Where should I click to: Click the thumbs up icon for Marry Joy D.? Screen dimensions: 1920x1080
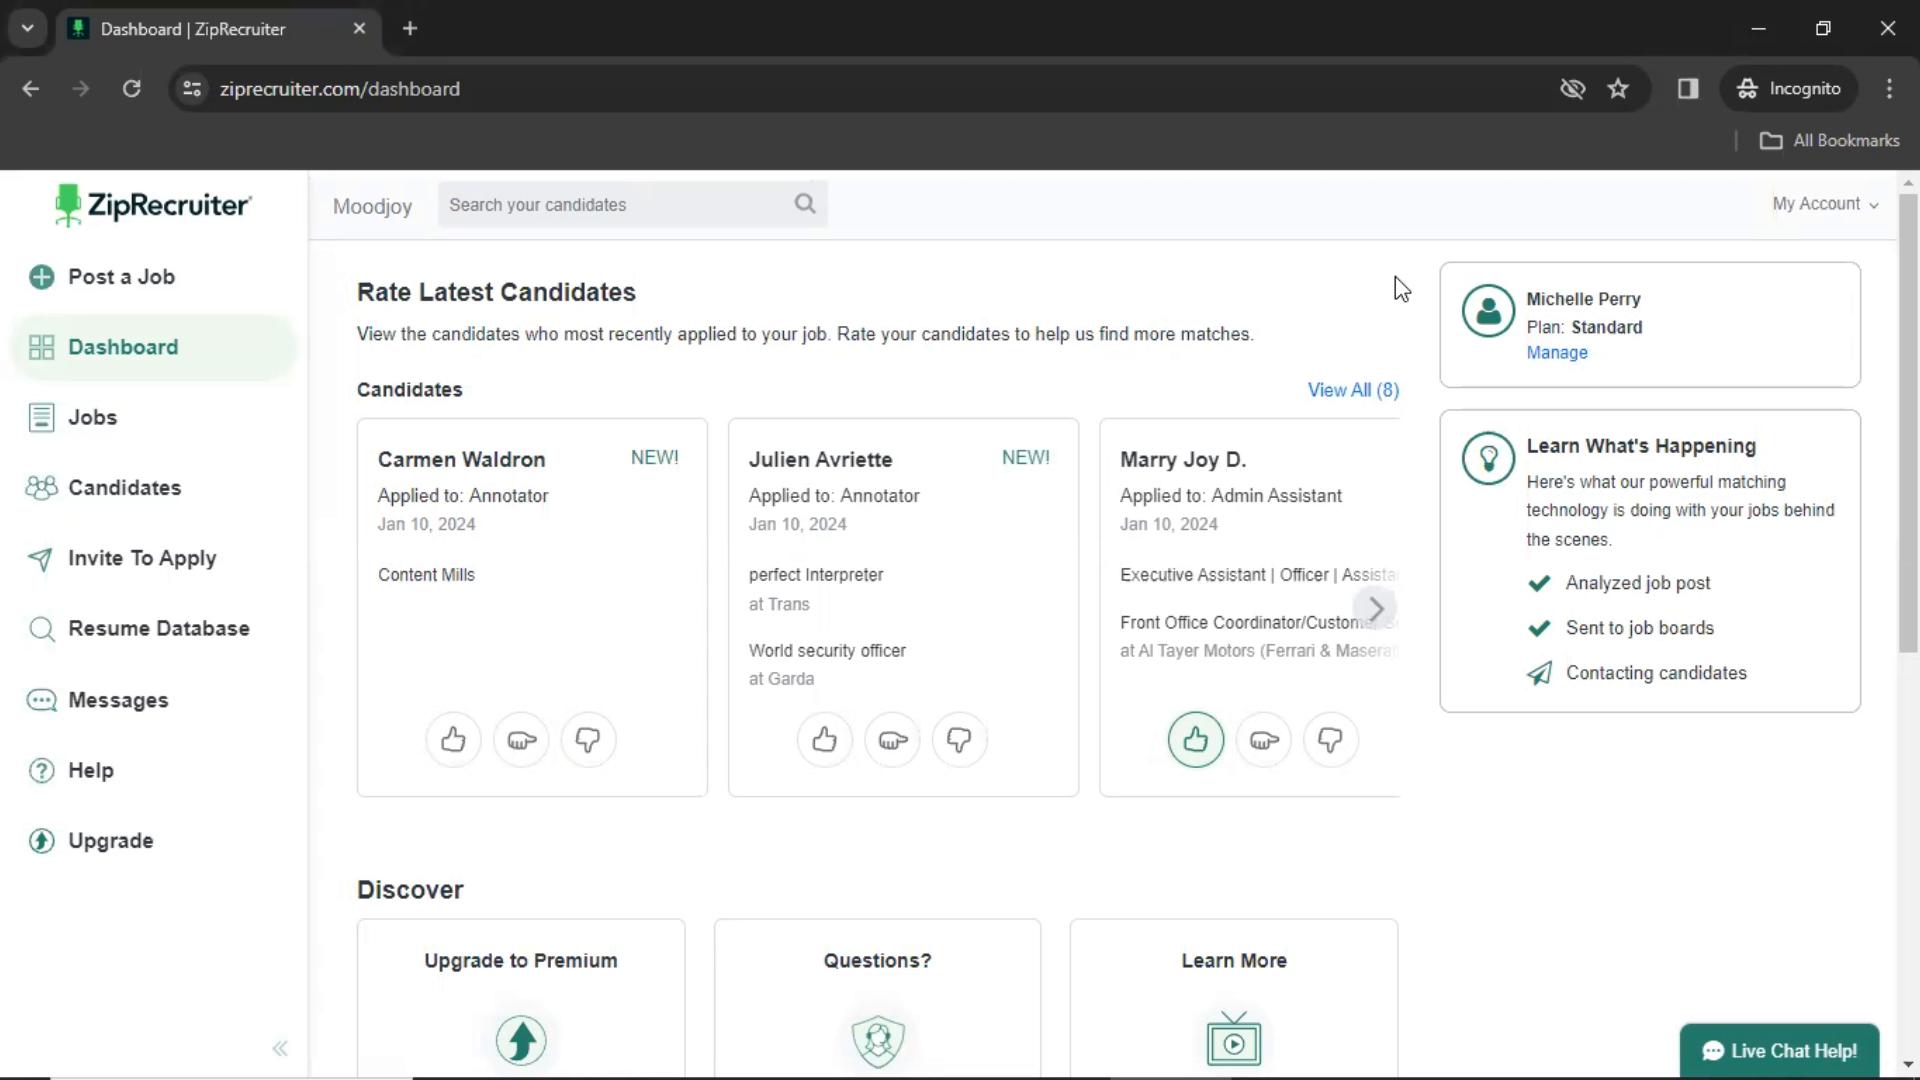point(1195,738)
